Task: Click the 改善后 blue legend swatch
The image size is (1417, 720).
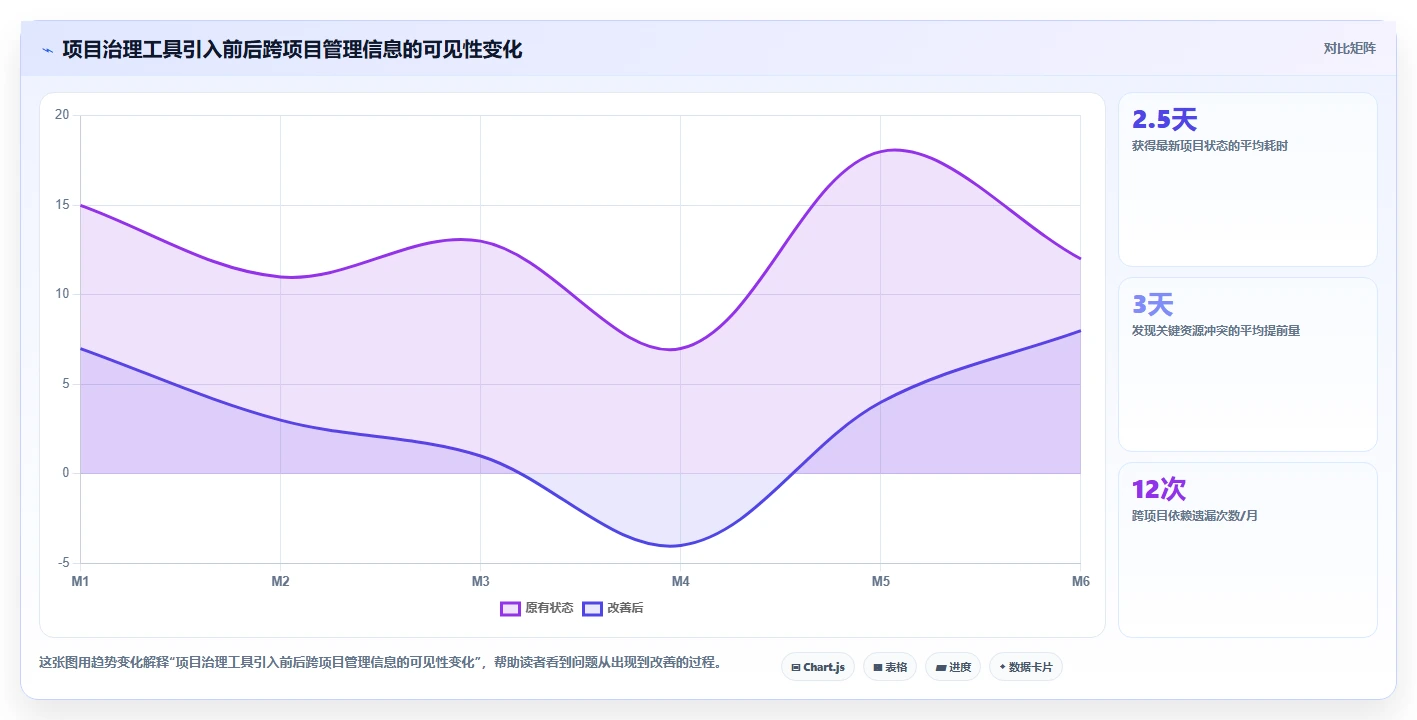Action: point(593,608)
